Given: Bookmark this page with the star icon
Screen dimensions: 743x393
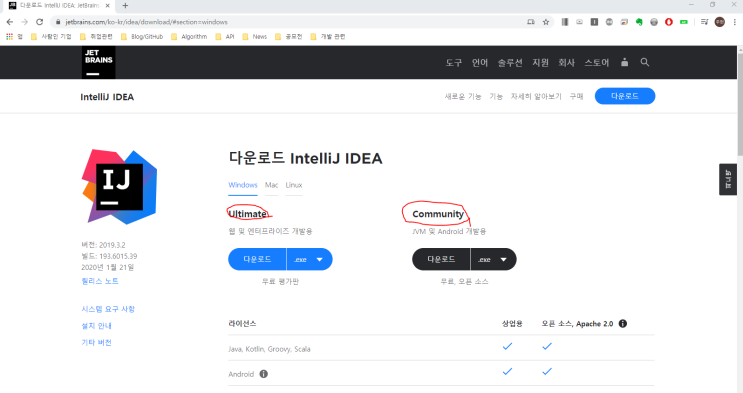Looking at the screenshot, I should pyautogui.click(x=546, y=22).
